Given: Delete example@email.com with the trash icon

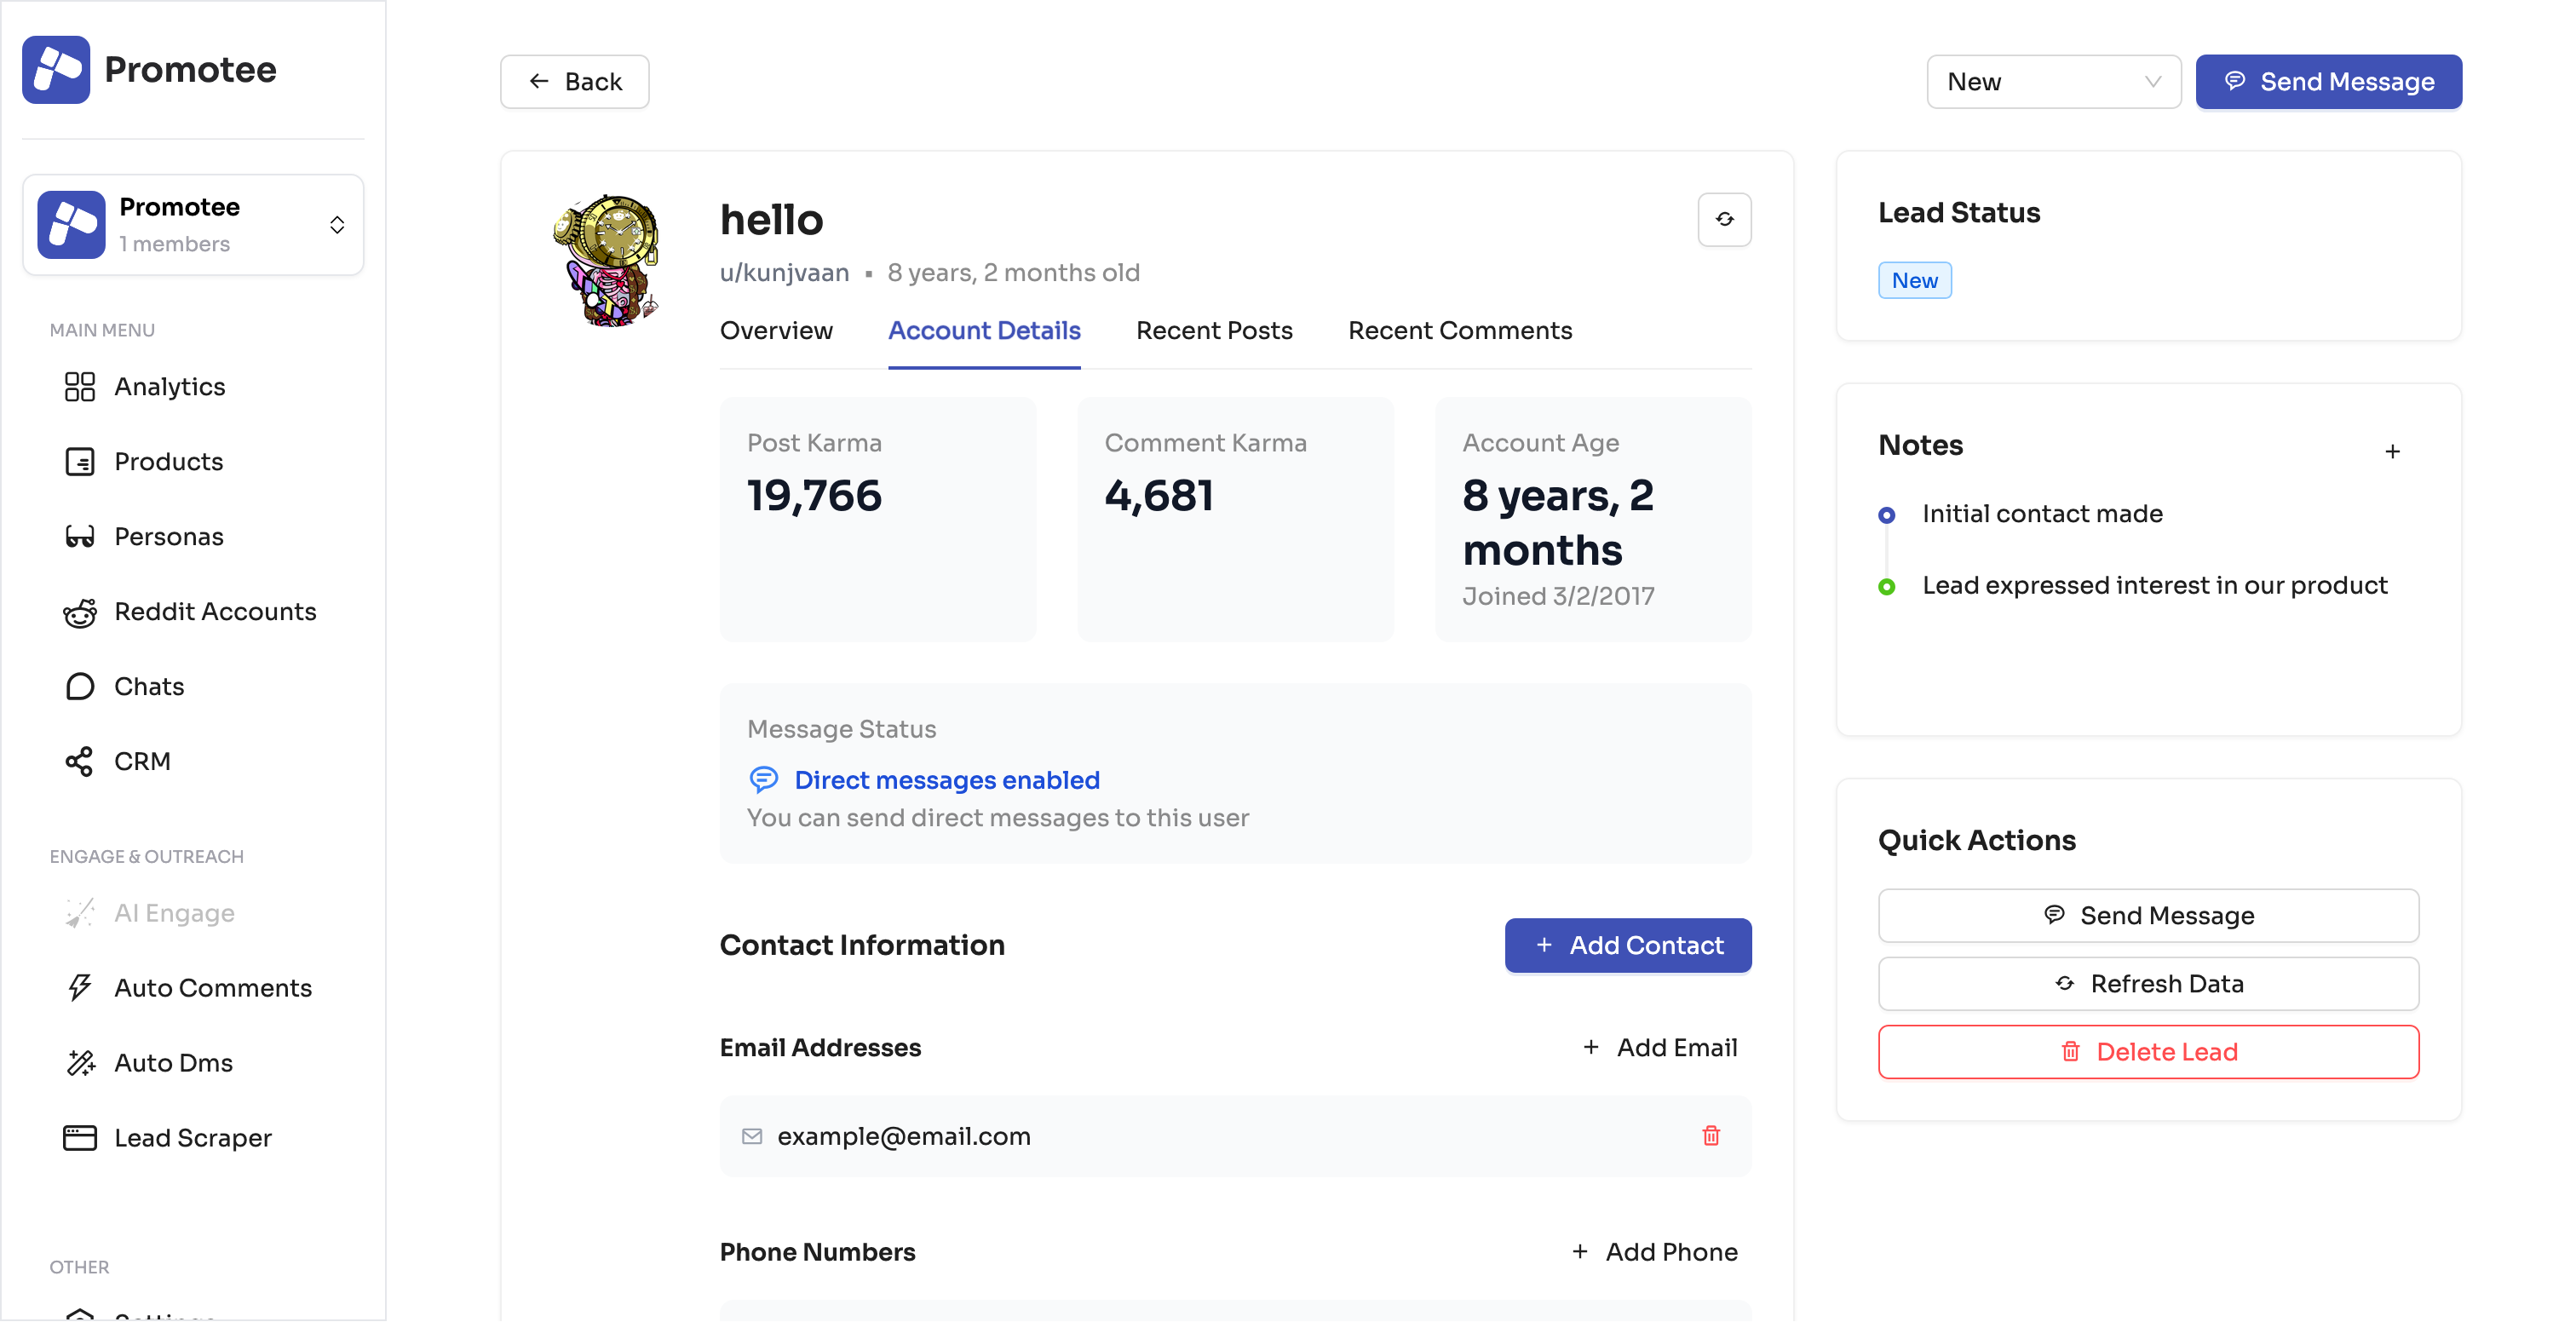Looking at the screenshot, I should [x=1711, y=1136].
